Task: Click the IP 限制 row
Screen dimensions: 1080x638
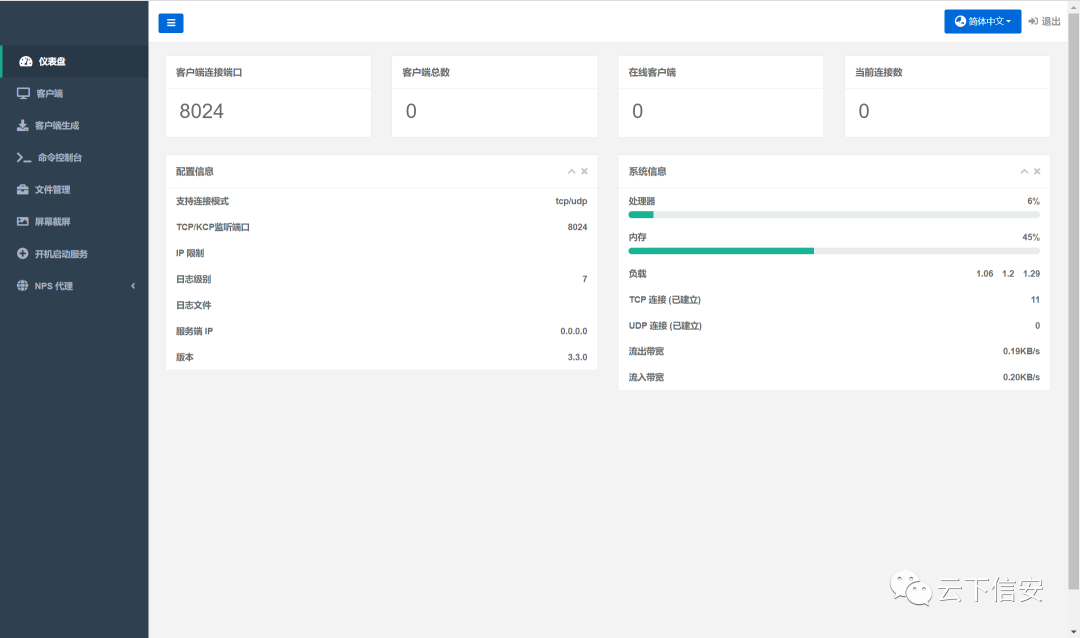Action: 382,254
